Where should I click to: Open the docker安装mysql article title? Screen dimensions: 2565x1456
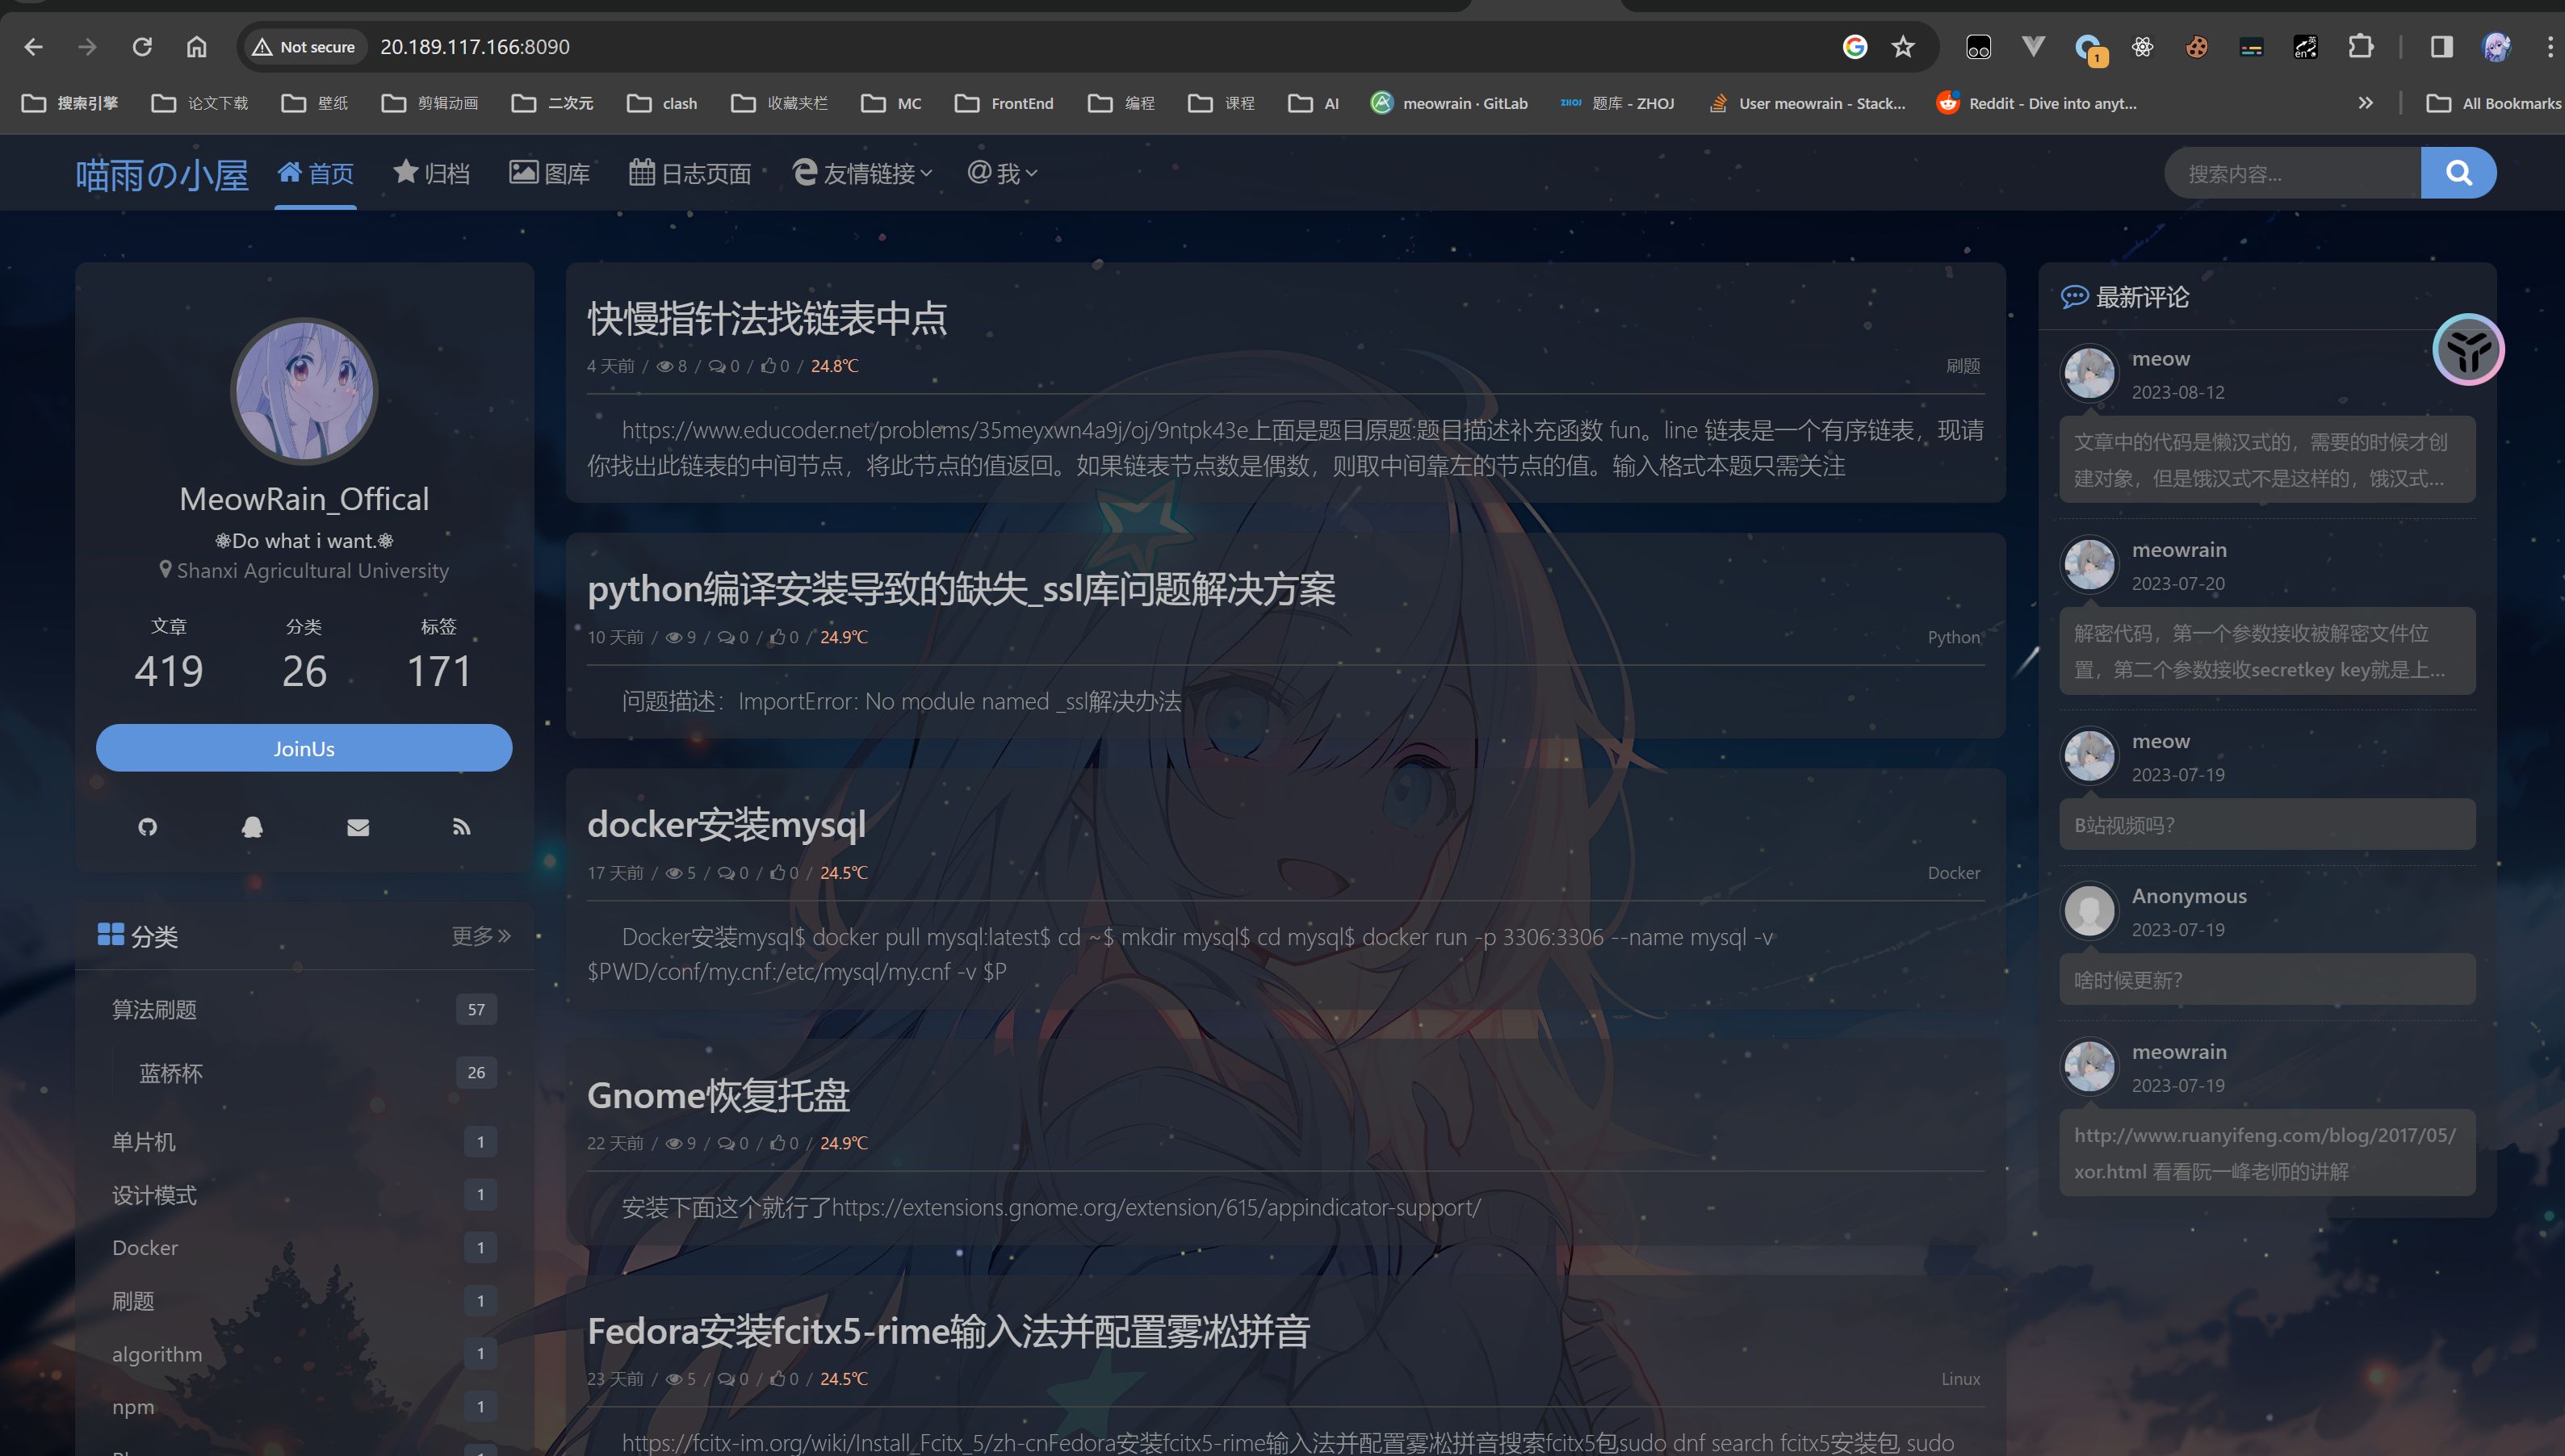coord(726,824)
